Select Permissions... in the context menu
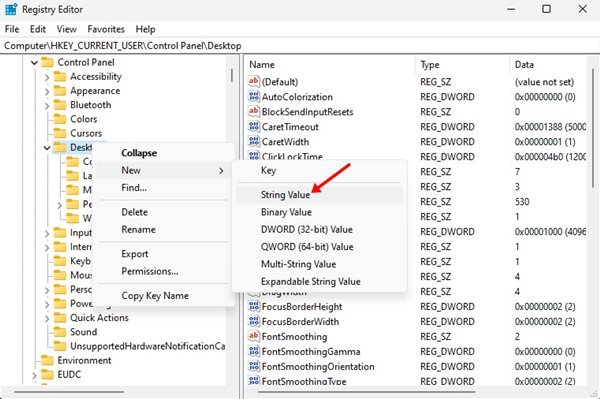 (x=163, y=271)
